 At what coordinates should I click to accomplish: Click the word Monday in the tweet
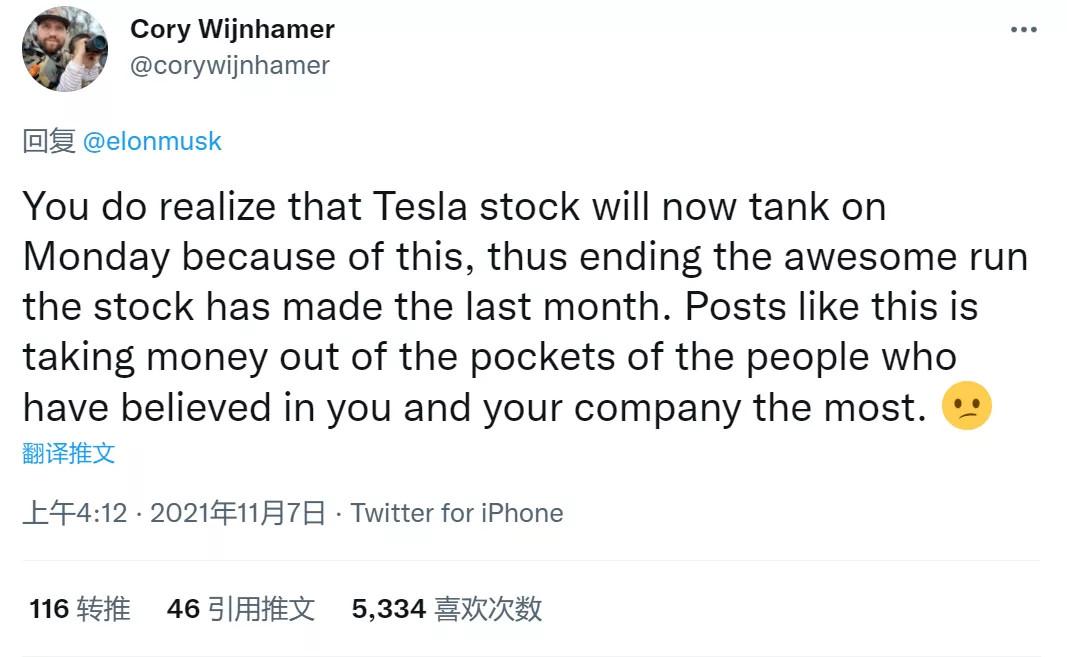click(x=96, y=259)
